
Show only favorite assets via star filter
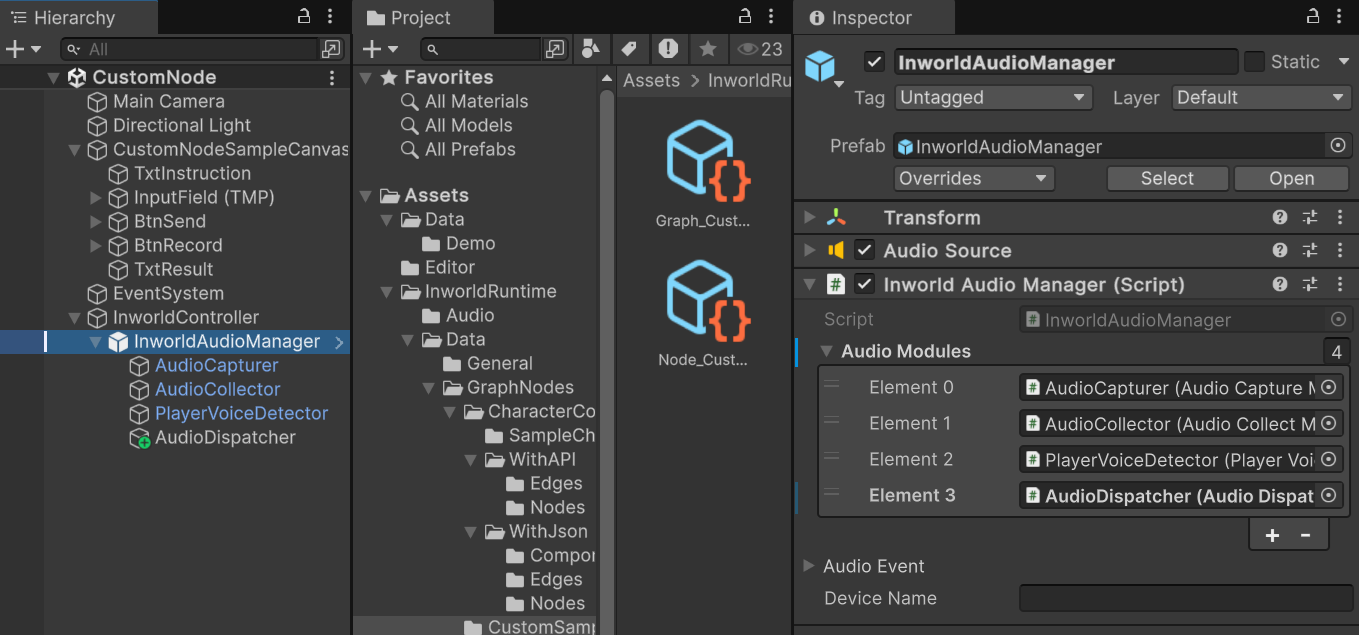(x=707, y=49)
